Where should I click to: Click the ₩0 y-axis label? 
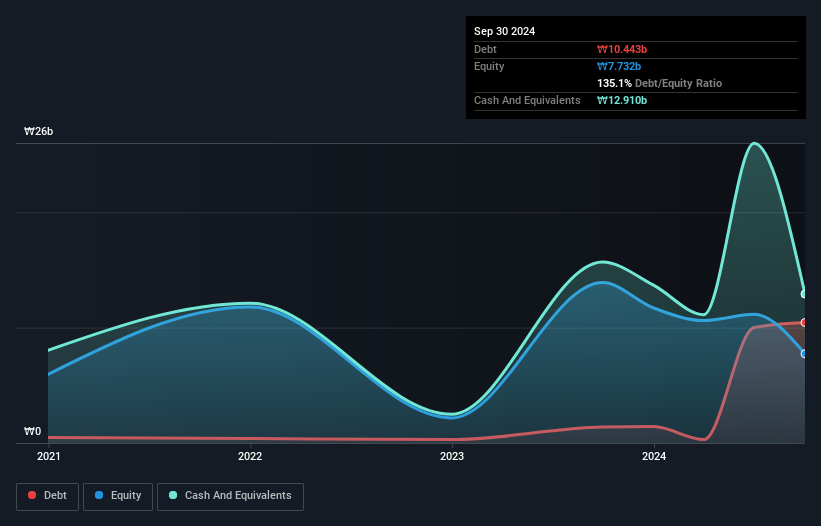point(32,431)
